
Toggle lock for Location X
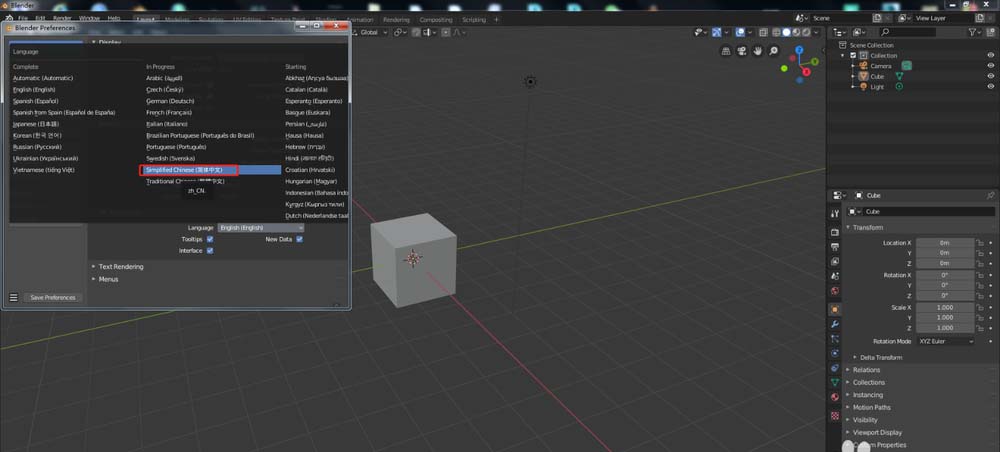click(980, 243)
